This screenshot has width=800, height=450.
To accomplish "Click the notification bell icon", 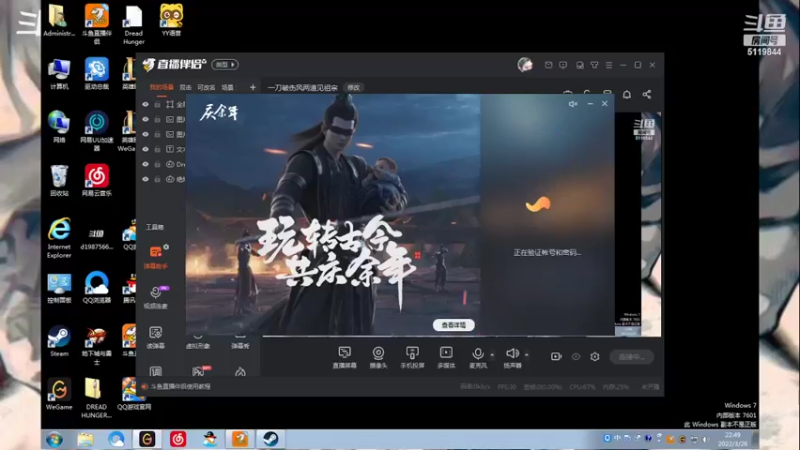I will [x=627, y=94].
